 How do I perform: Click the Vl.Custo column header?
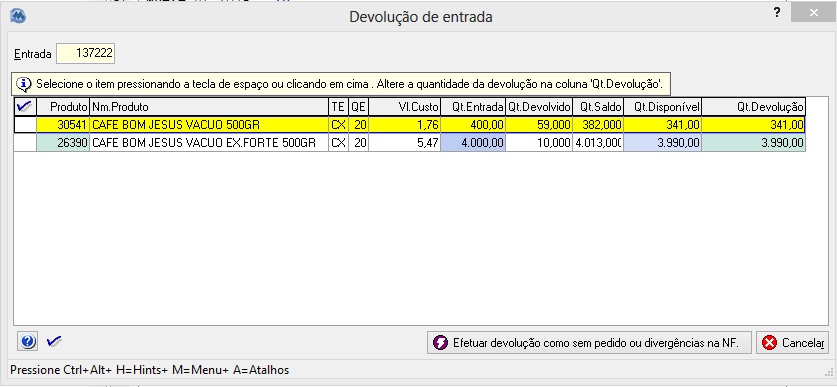pos(405,107)
